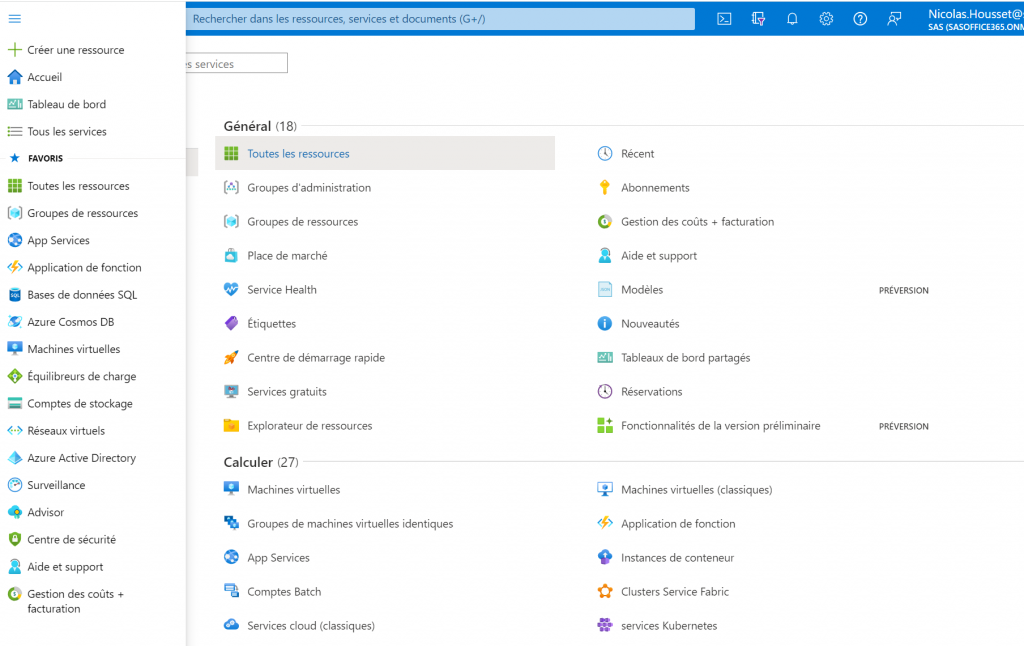Open Nouveautés link
This screenshot has height=646, width=1024.
click(x=650, y=323)
